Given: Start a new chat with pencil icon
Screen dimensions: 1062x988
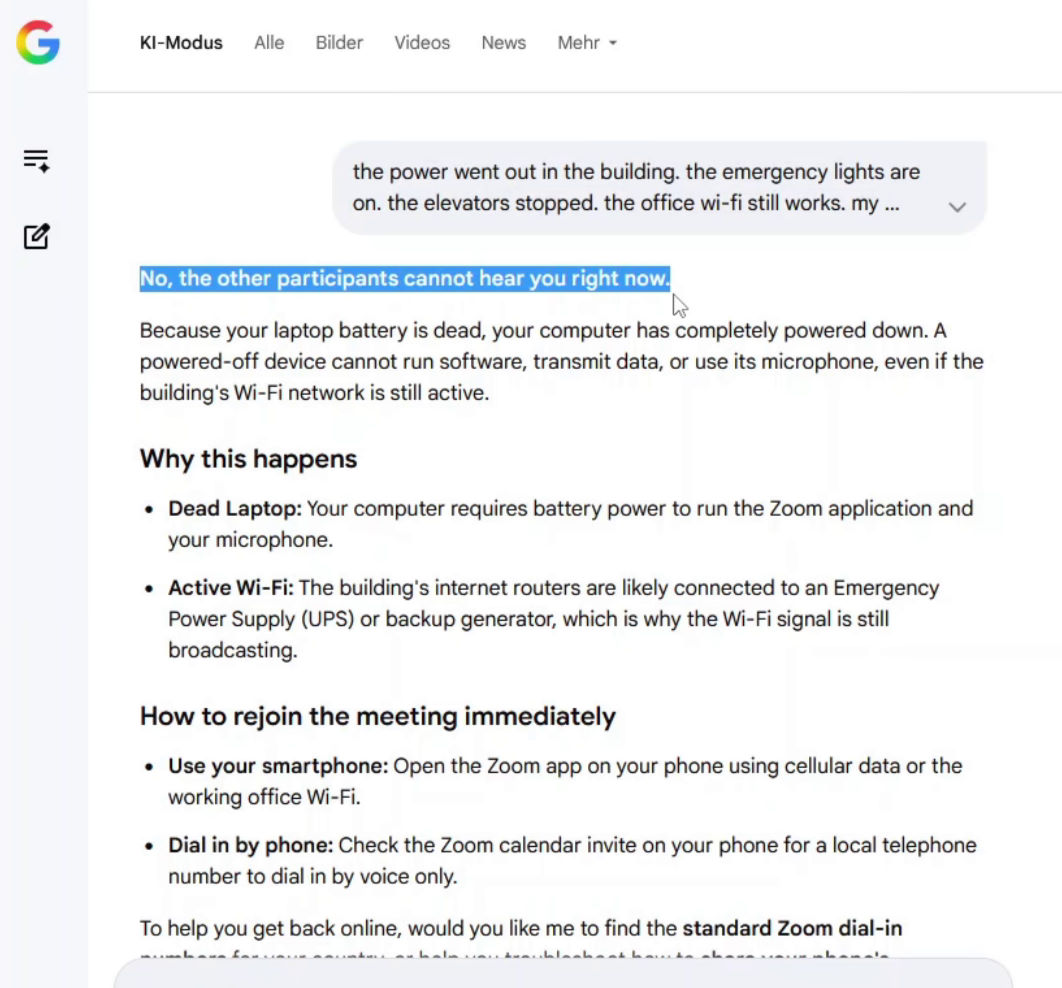Looking at the screenshot, I should click(37, 236).
